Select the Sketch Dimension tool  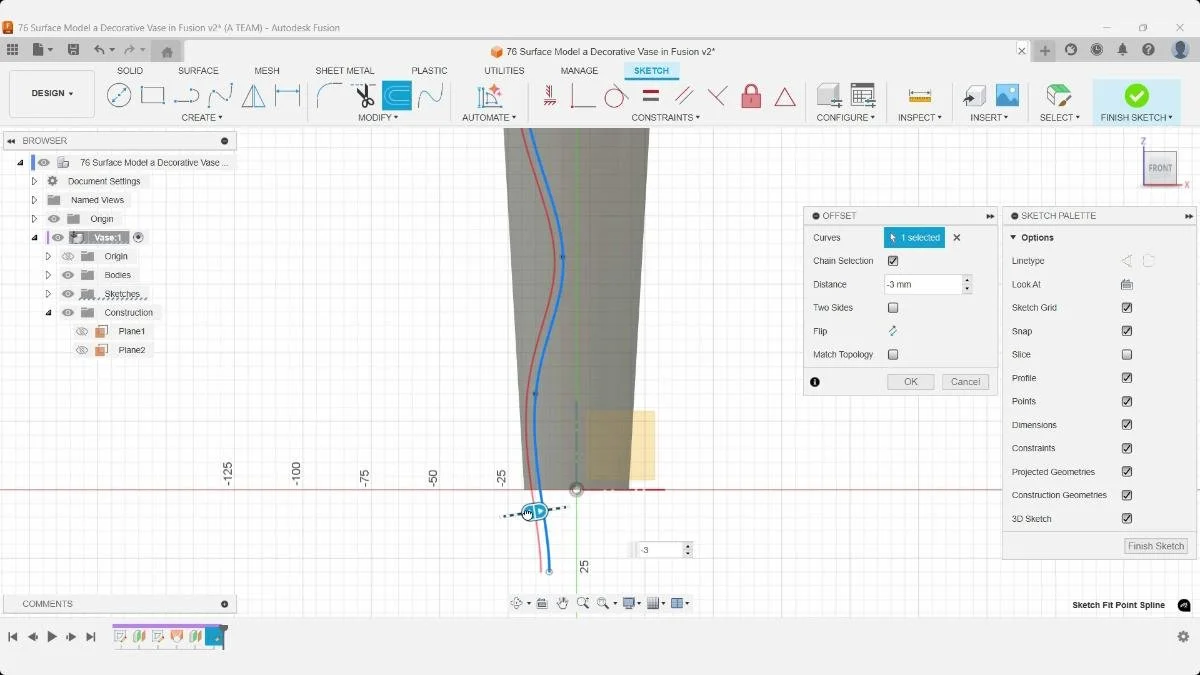click(288, 96)
